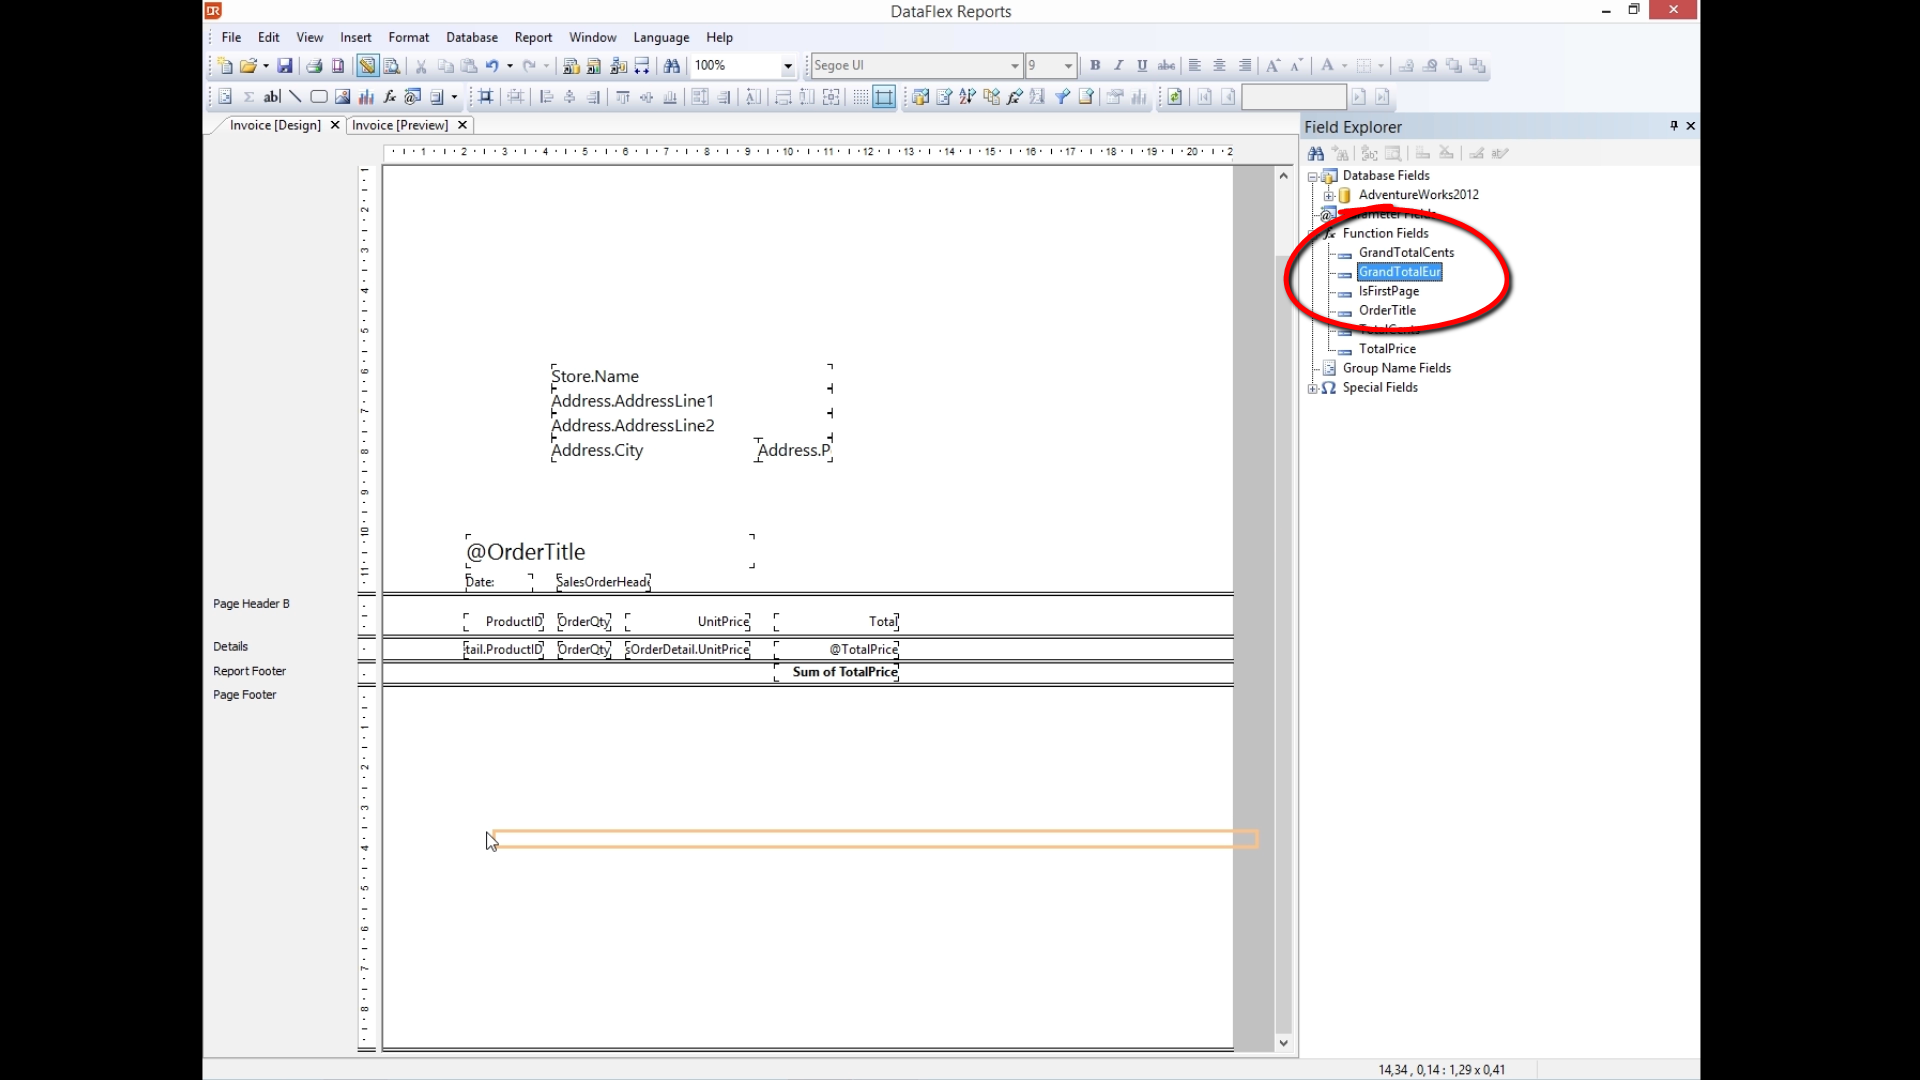
Task: Click the filter funnel icon
Action: click(1062, 97)
